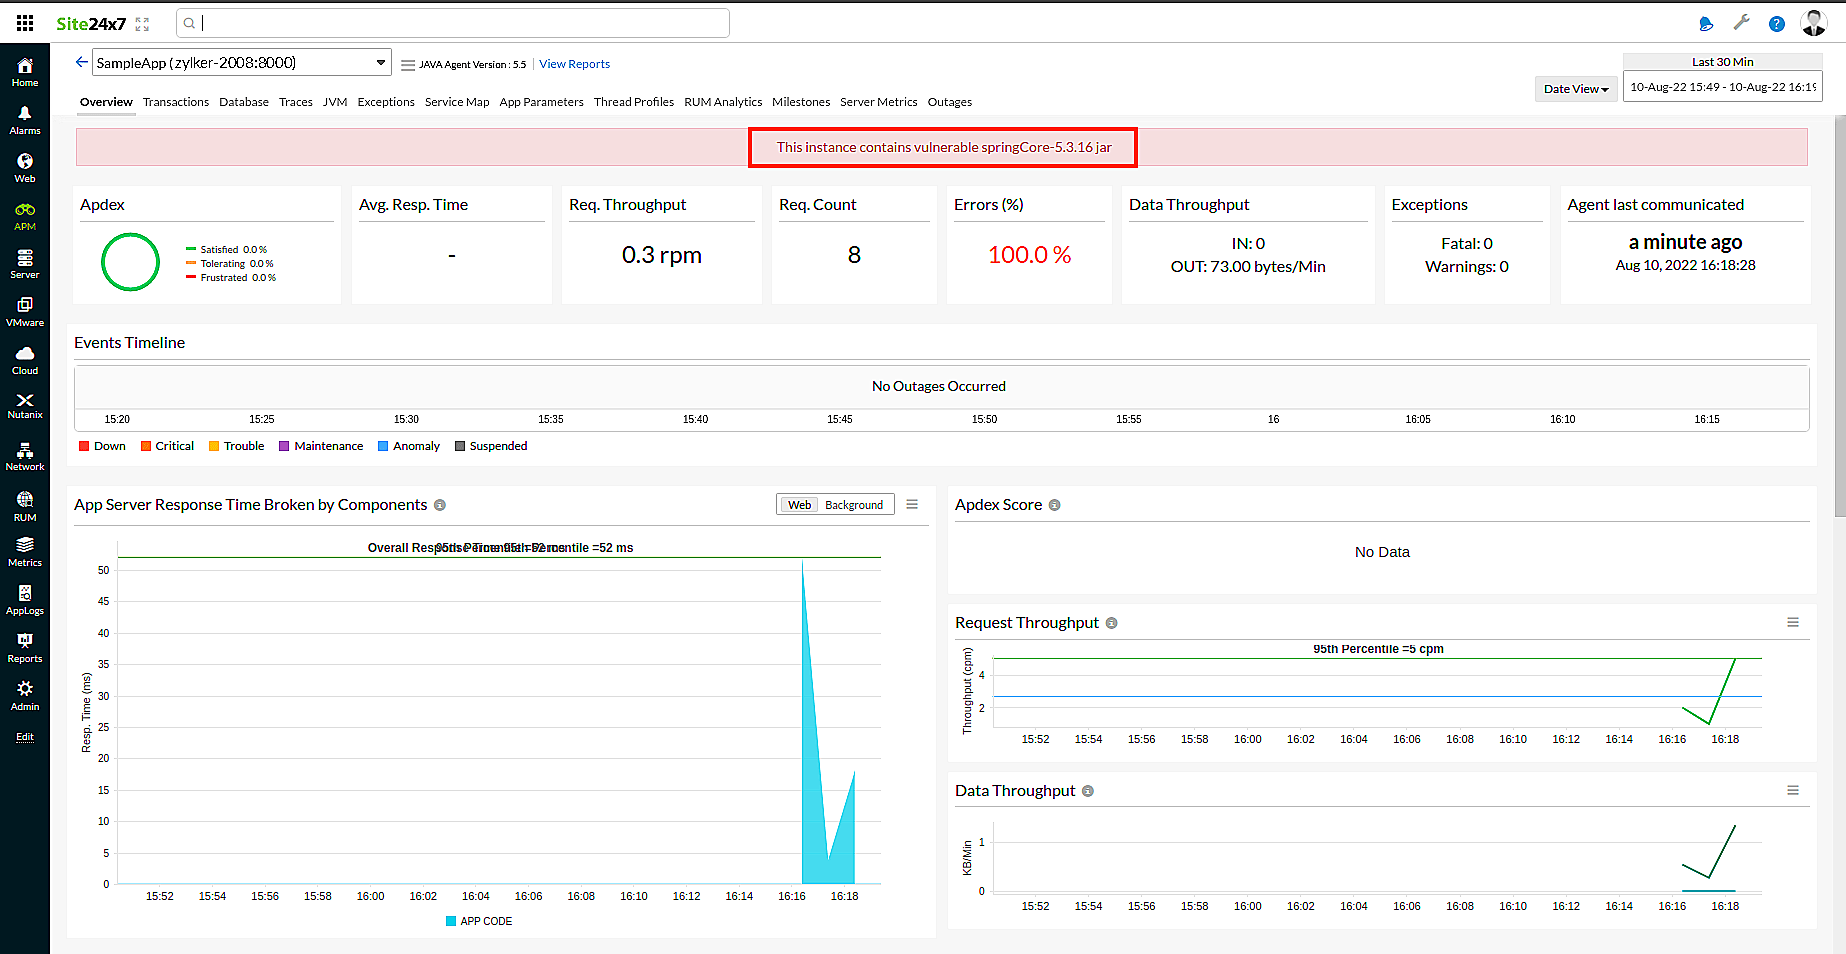Click info icon next to Request Throughput
Screen dimensions: 1846x954
tap(1111, 624)
